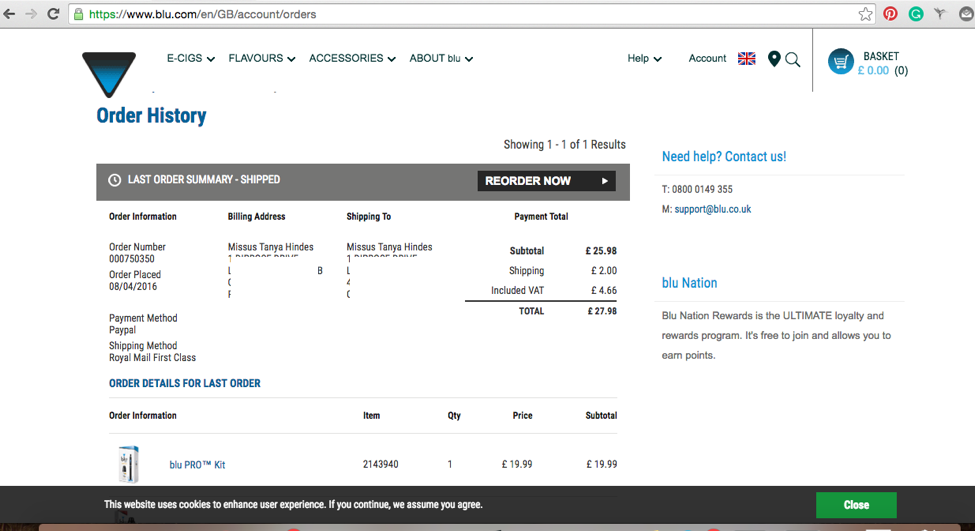Open the Account page link
Viewport: 975px width, 531px height.
tap(707, 58)
